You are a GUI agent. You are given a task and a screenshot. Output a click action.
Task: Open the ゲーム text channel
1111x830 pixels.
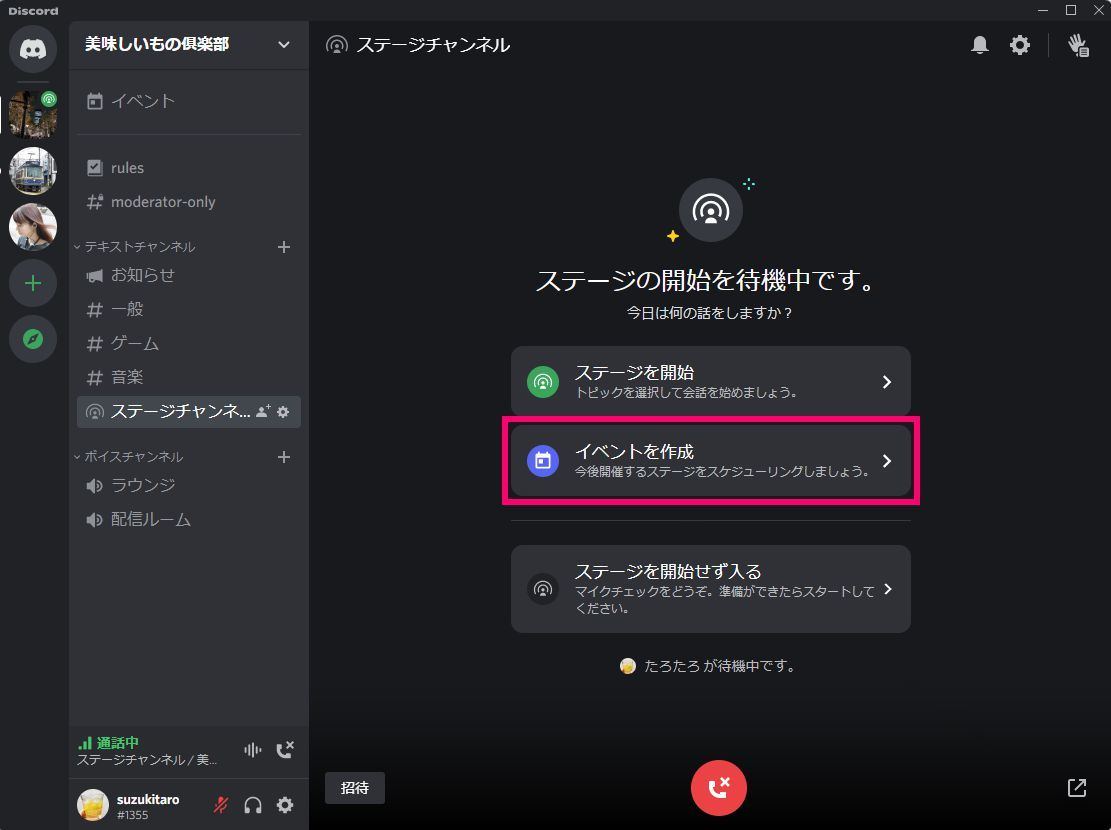click(x=188, y=344)
